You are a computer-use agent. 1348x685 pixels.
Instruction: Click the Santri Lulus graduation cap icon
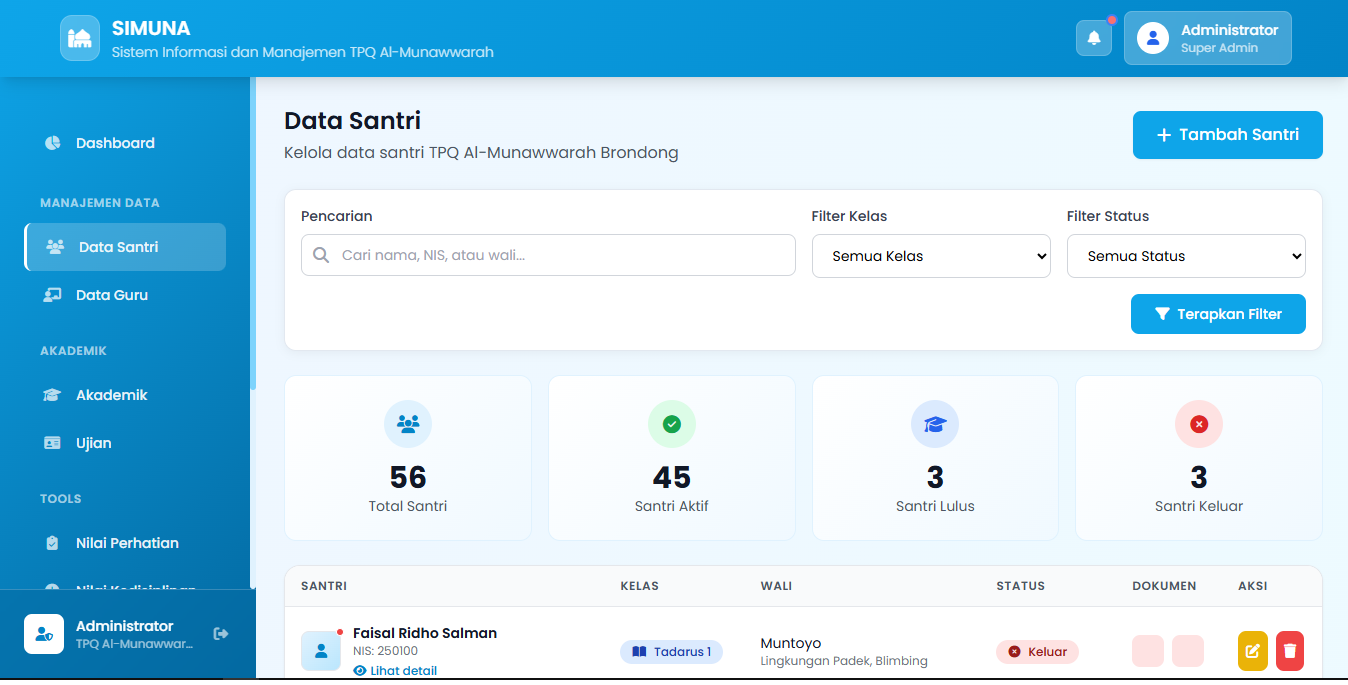(934, 424)
